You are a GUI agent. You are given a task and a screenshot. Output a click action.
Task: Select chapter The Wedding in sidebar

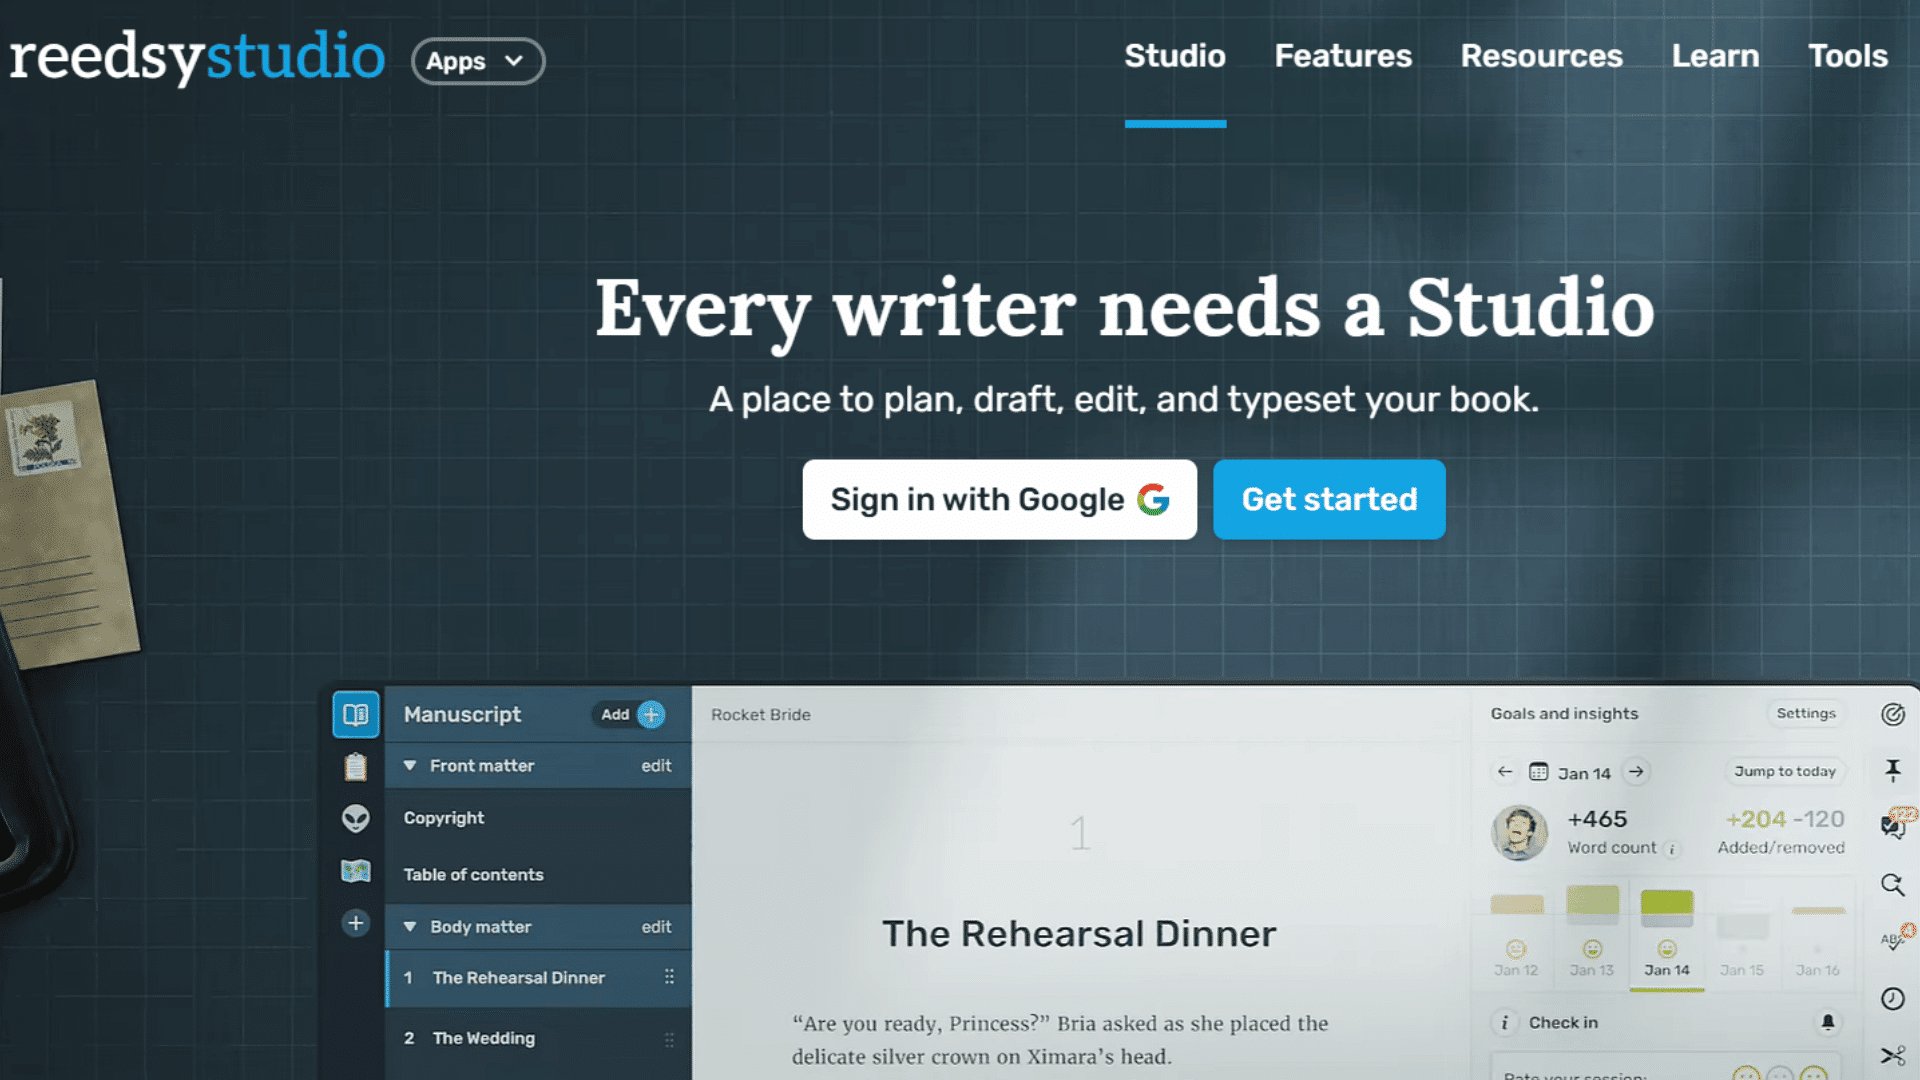tap(538, 1038)
